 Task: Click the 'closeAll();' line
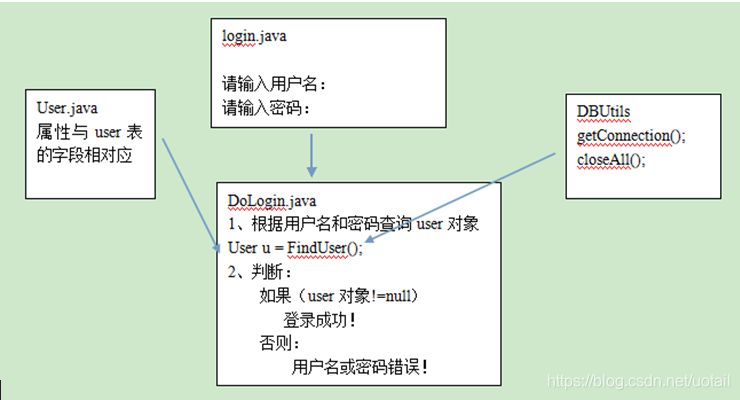pyautogui.click(x=611, y=160)
